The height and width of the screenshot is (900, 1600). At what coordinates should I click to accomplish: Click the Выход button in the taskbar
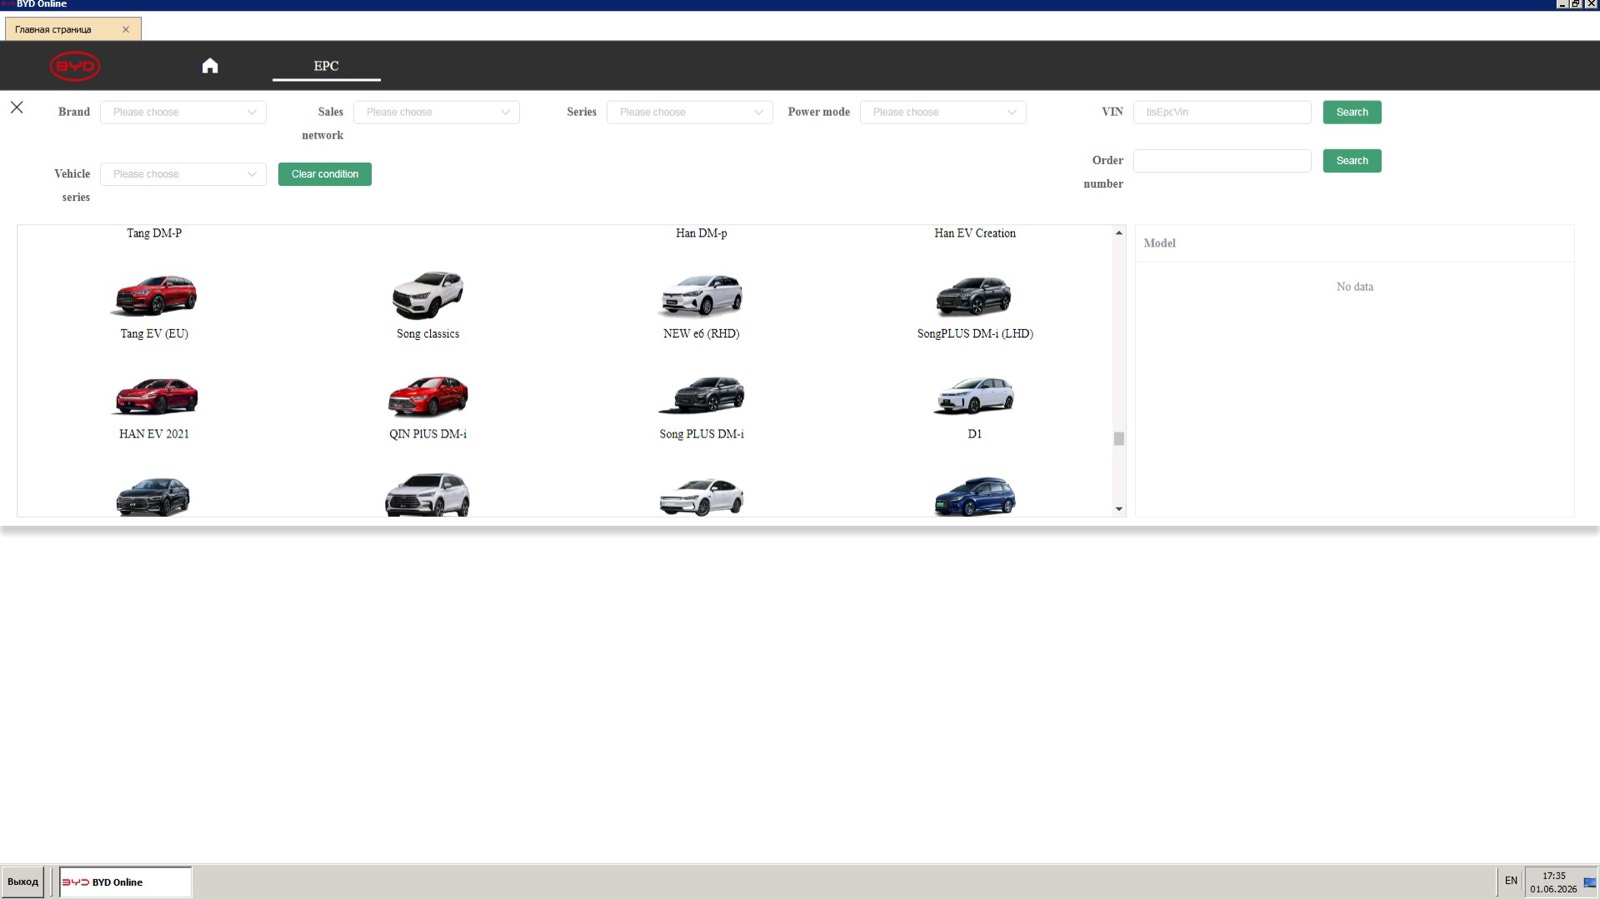coord(23,882)
